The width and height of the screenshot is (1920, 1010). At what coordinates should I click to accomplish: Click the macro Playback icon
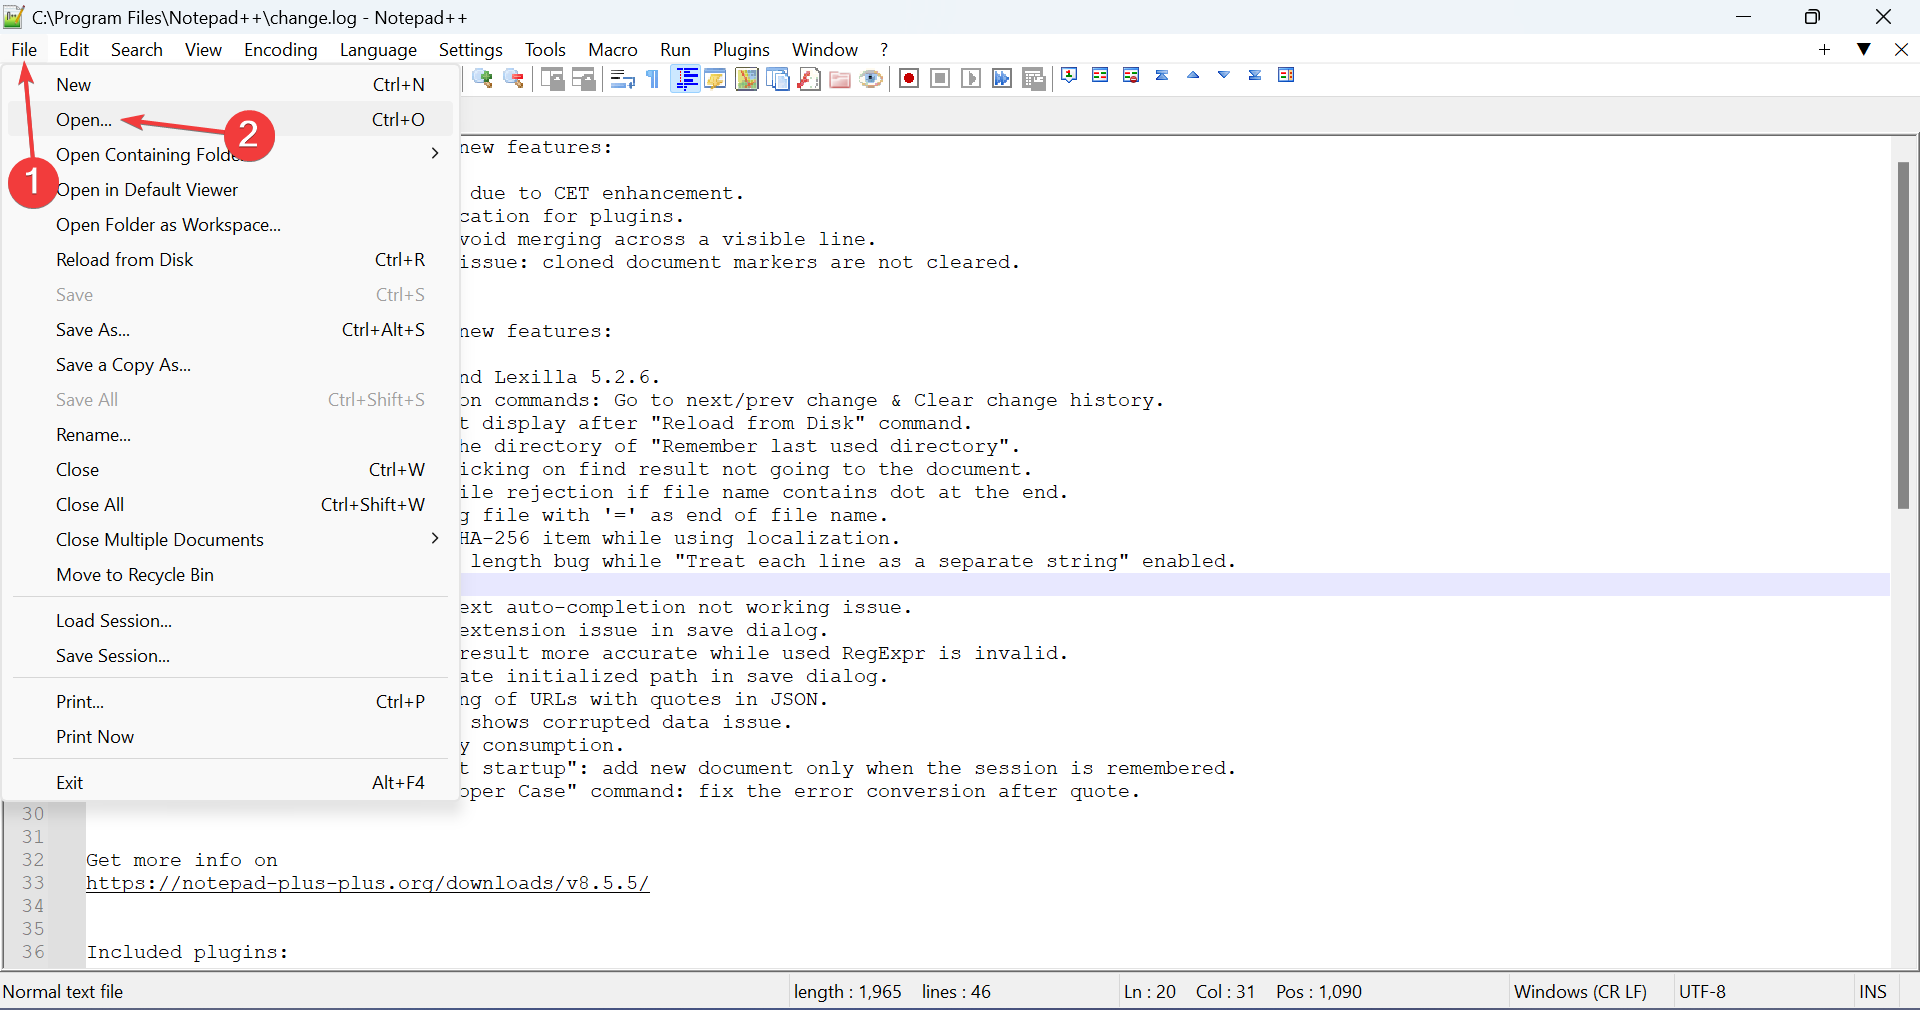(x=971, y=79)
